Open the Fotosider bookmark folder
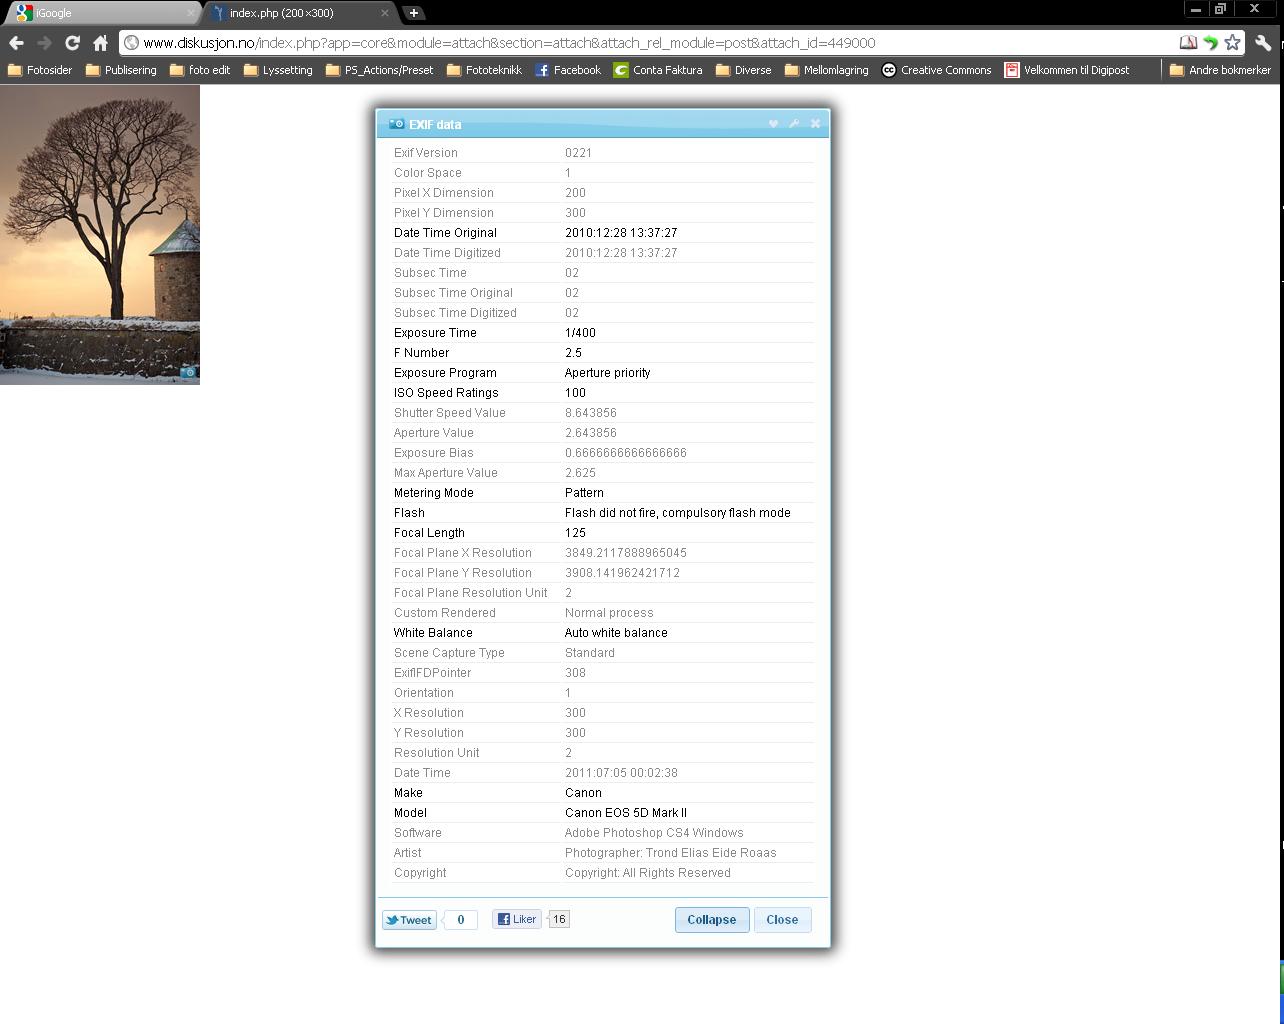The image size is (1284, 1024). [x=39, y=70]
